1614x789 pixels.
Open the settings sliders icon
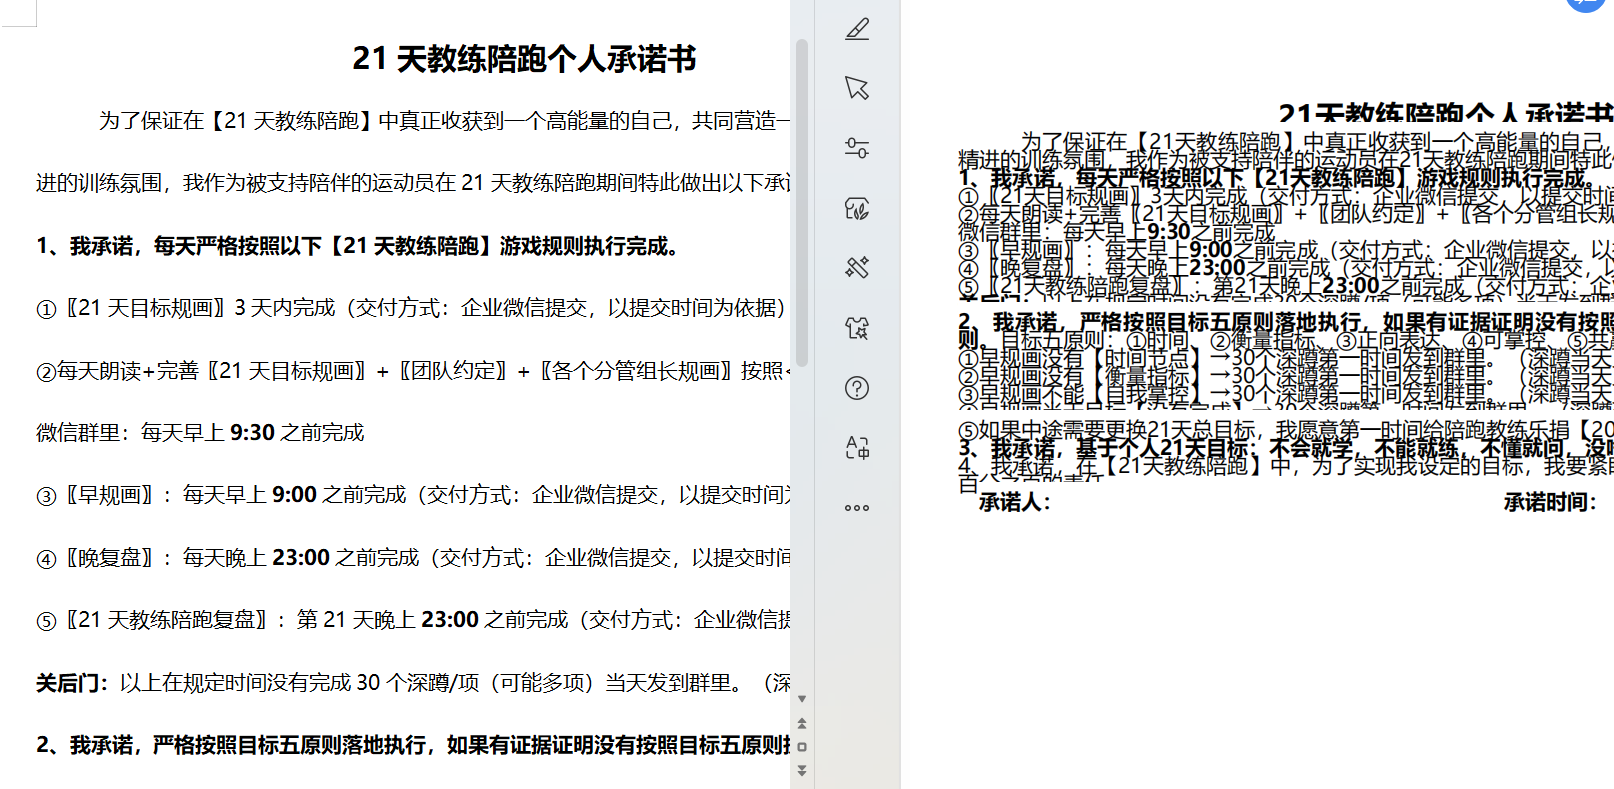coord(857,148)
